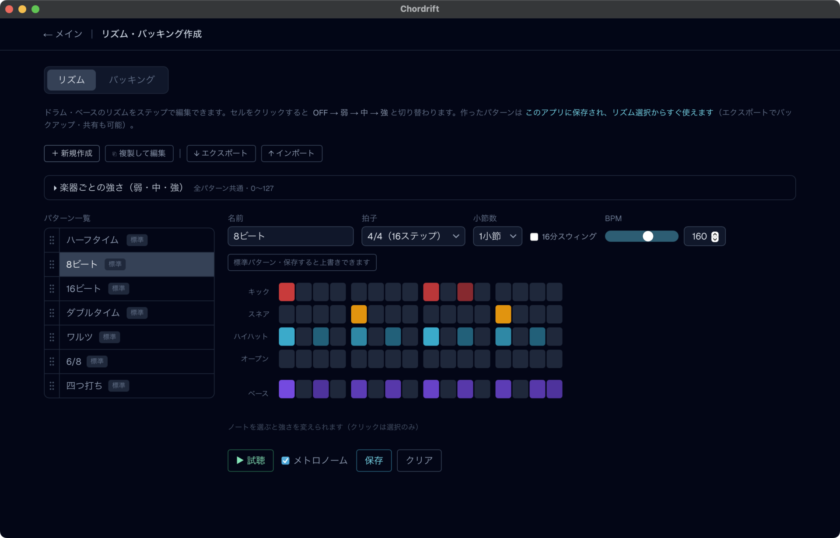The height and width of the screenshot is (538, 840).
Task: Select the ワルツ pattern
Action: pyautogui.click(x=137, y=337)
